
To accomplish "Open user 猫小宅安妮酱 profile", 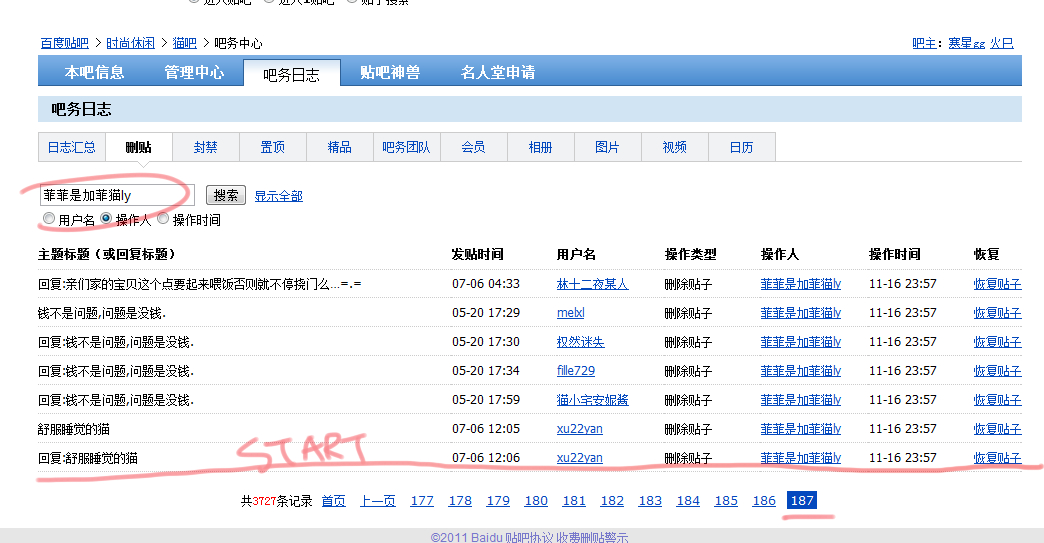I will pyautogui.click(x=593, y=400).
